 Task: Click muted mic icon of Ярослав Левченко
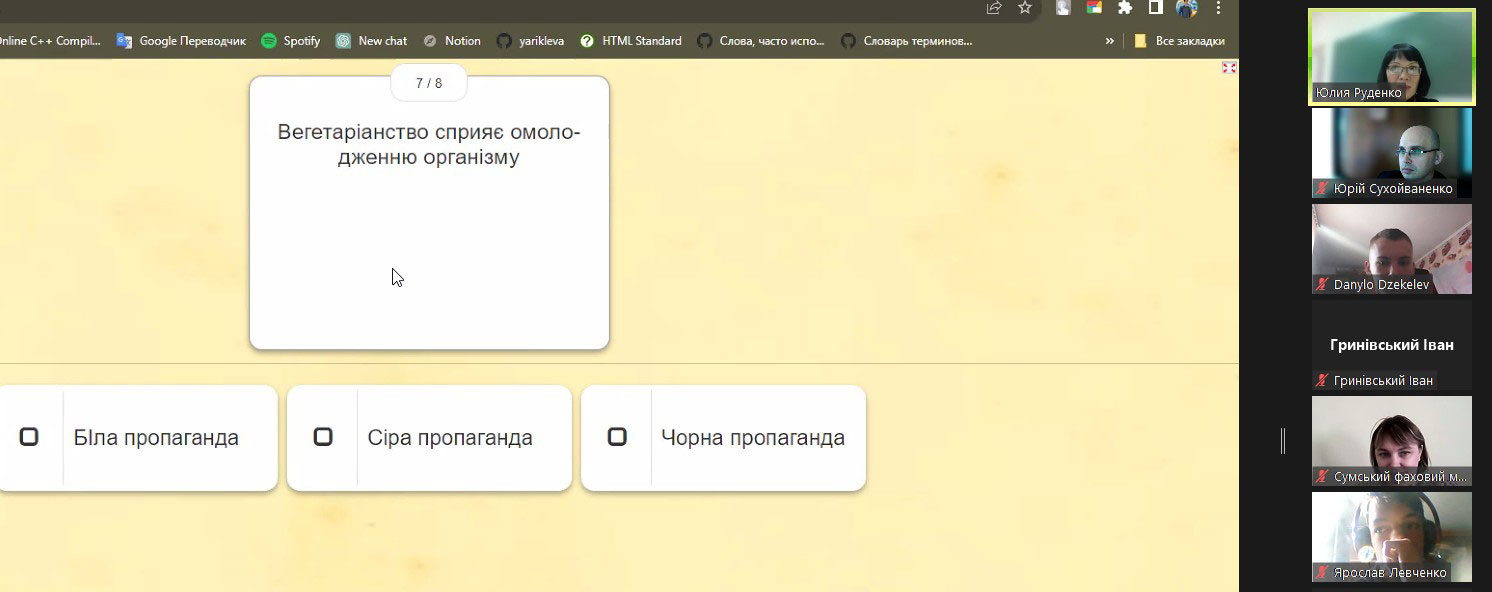[x=1322, y=573]
